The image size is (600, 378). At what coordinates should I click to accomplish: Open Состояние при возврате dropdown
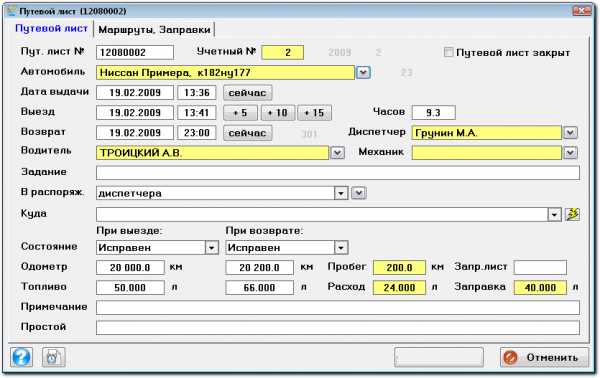pos(341,248)
